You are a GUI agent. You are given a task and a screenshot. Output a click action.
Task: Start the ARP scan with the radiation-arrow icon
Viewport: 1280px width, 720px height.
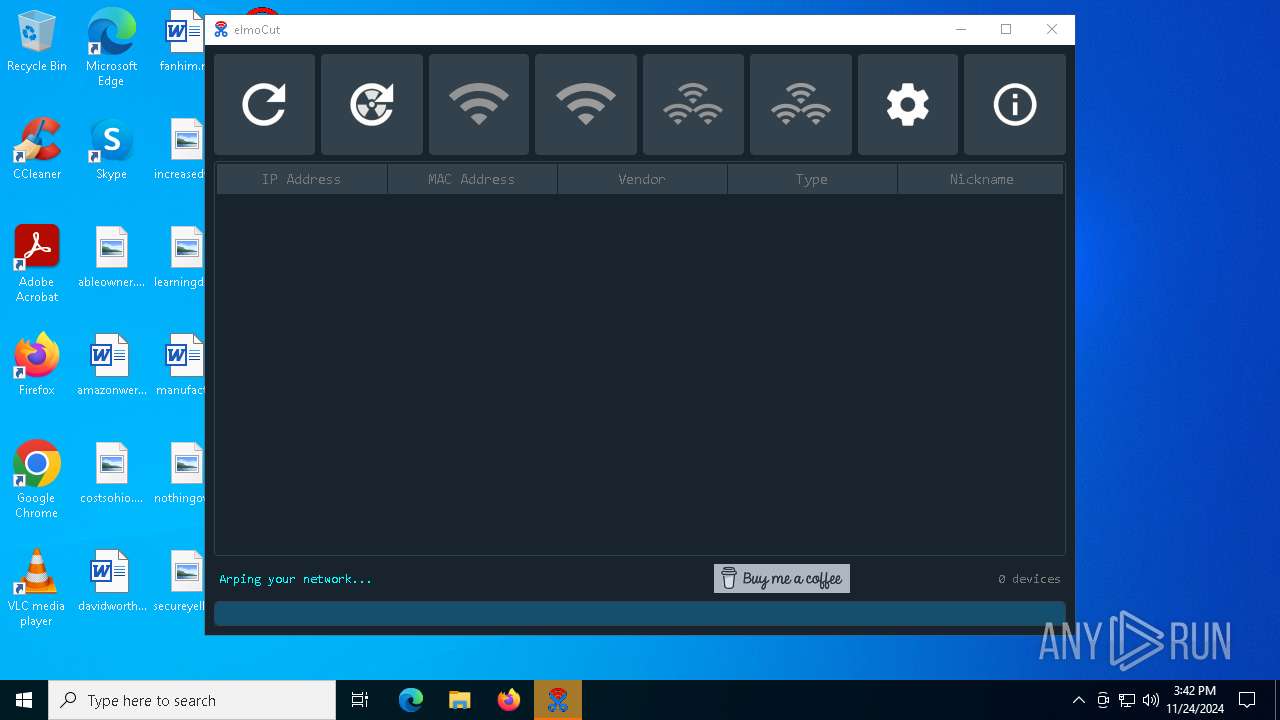pos(372,104)
